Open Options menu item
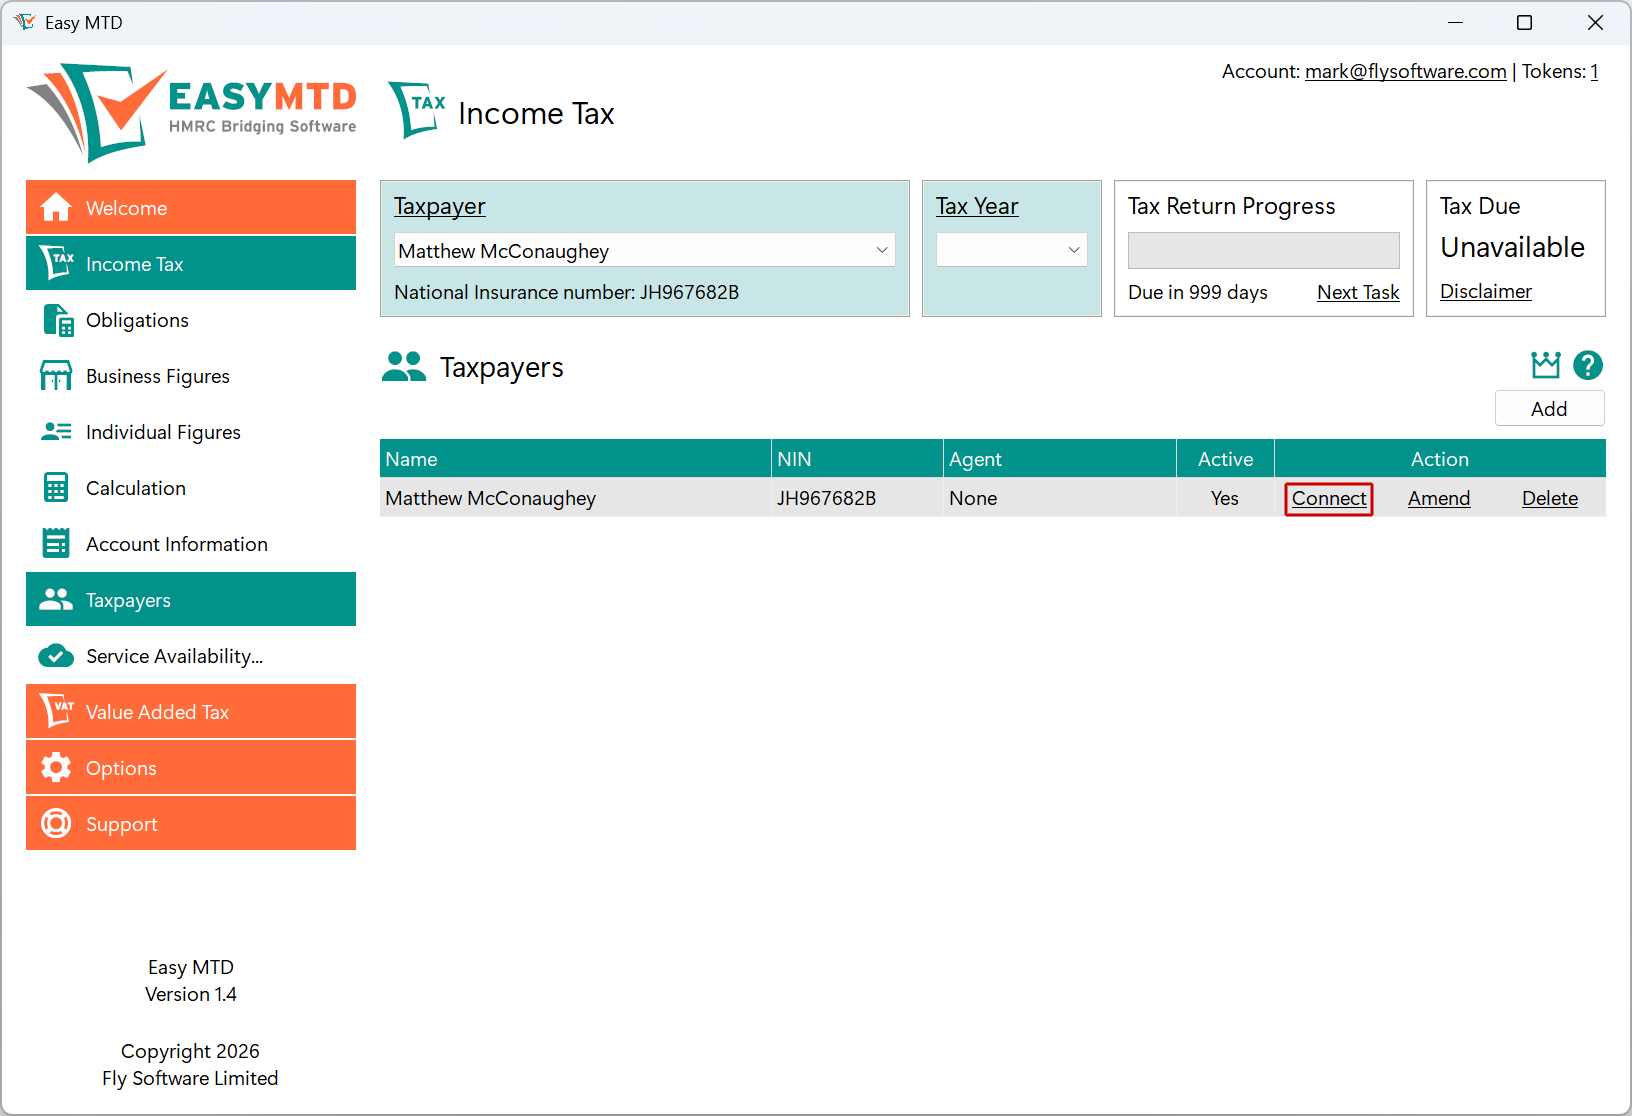1632x1116 pixels. (191, 767)
